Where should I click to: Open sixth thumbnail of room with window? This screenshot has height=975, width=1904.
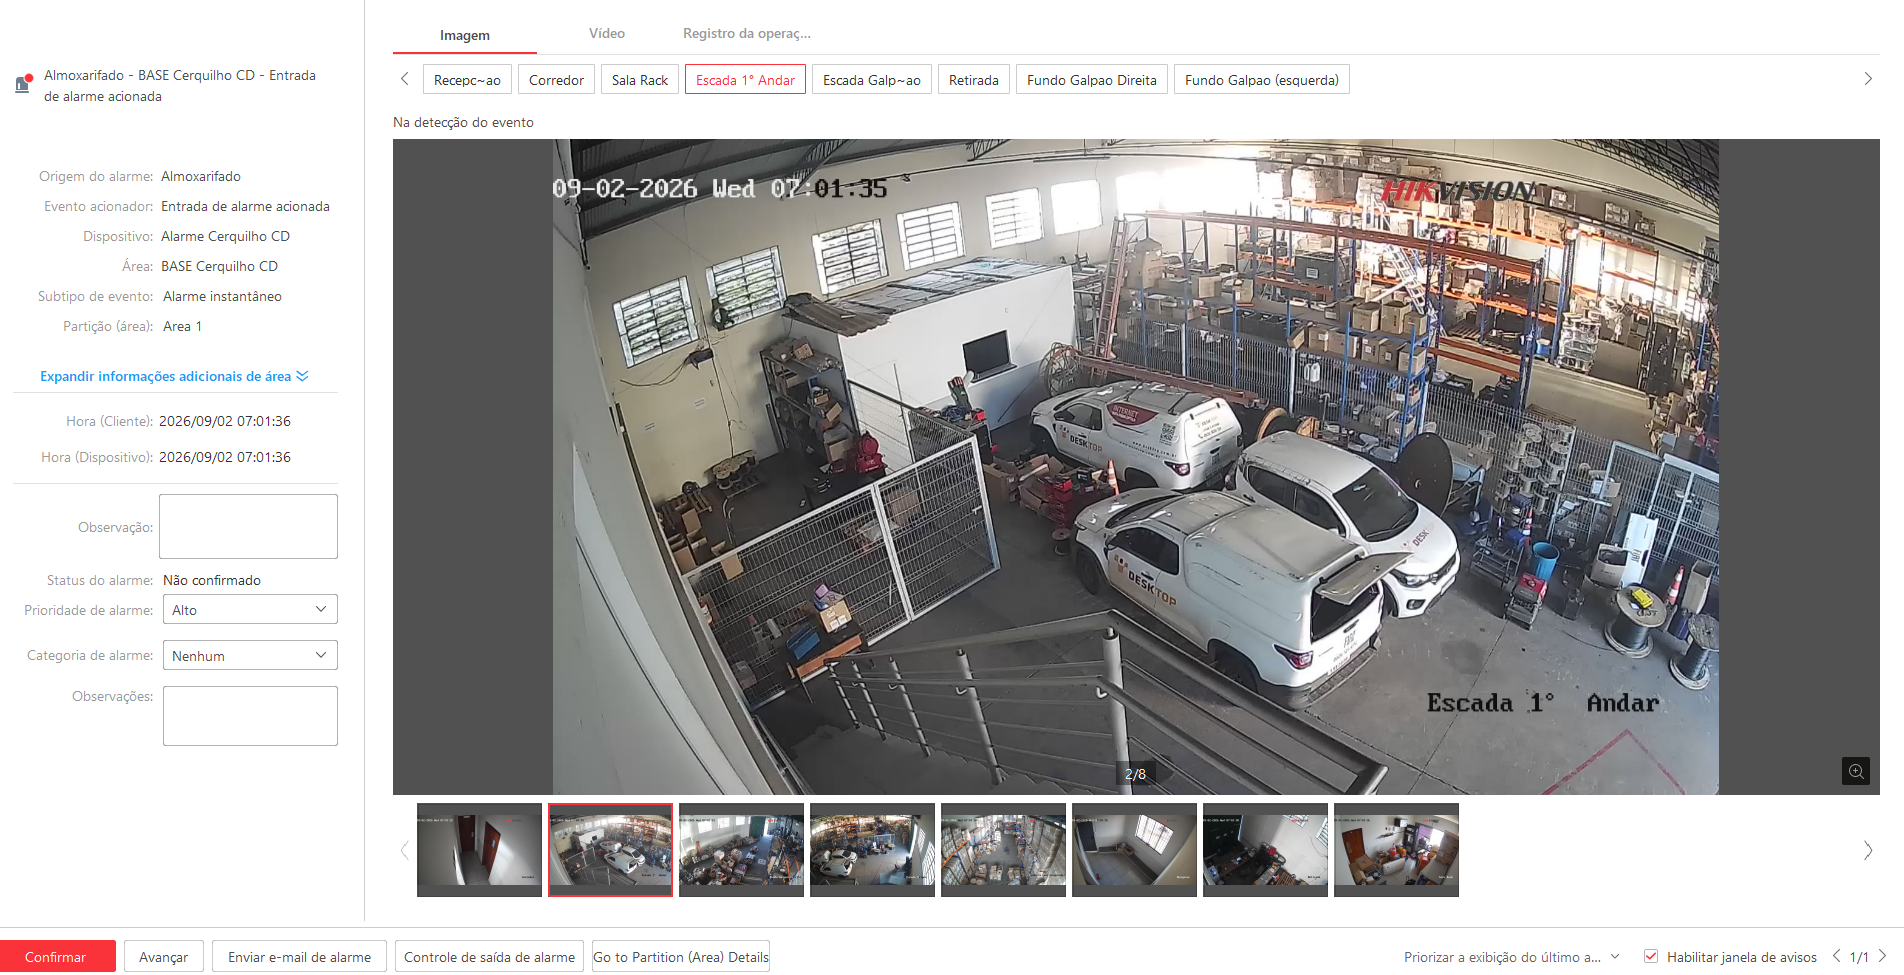(1134, 850)
